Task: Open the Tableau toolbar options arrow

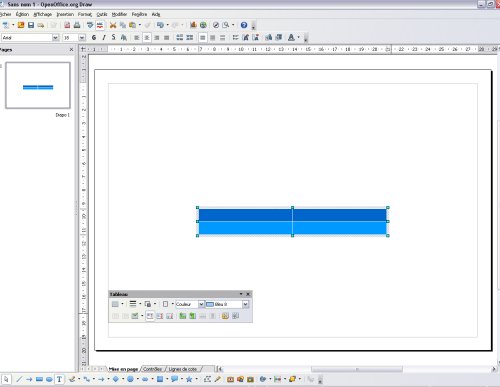Action: pos(241,294)
